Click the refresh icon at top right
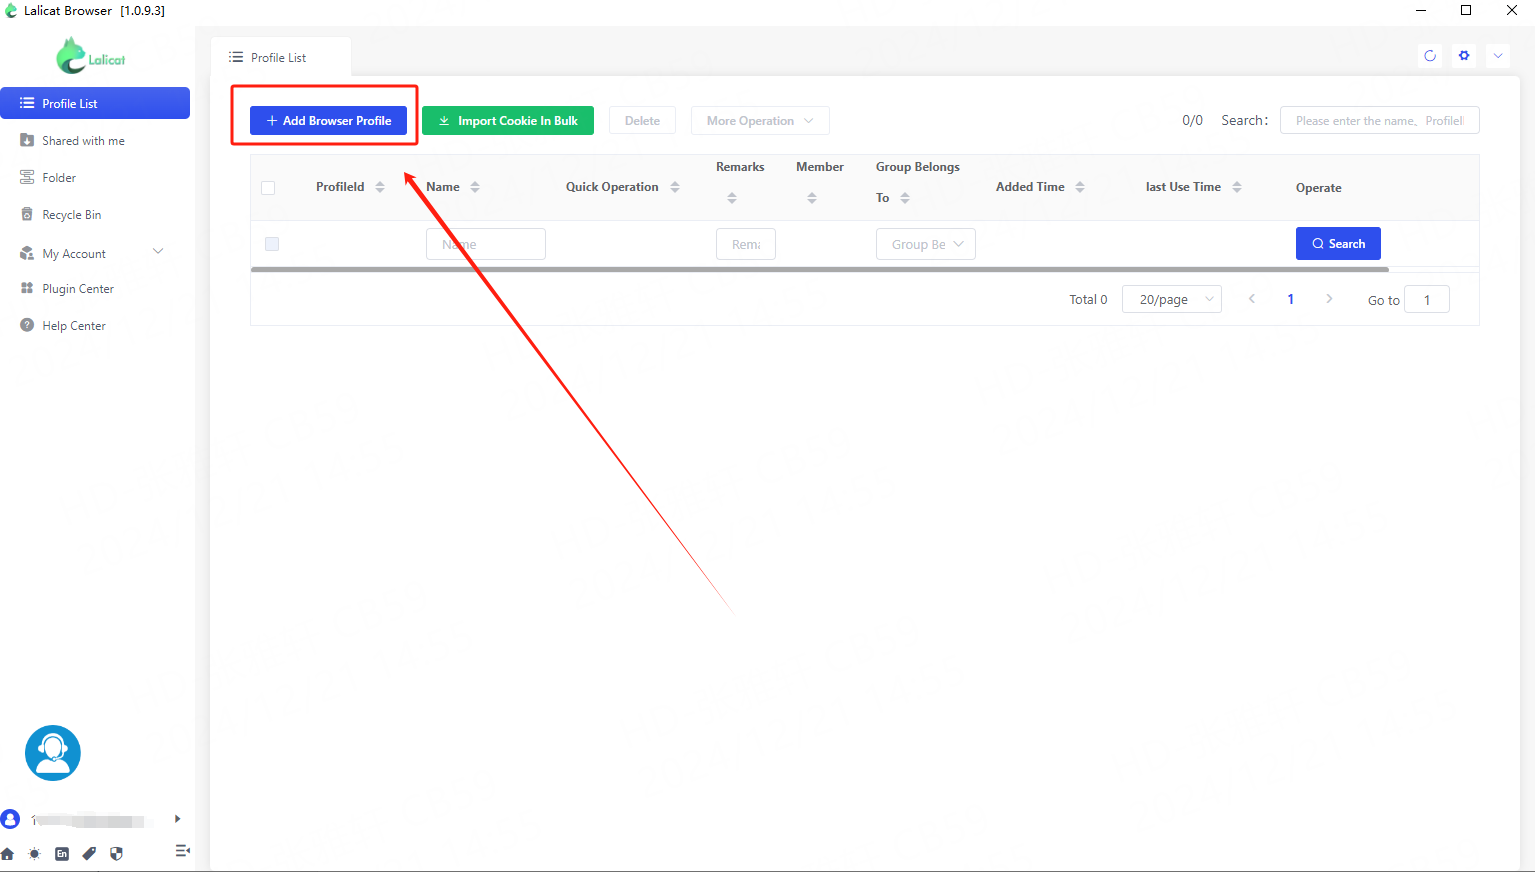This screenshot has width=1535, height=872. [x=1430, y=56]
